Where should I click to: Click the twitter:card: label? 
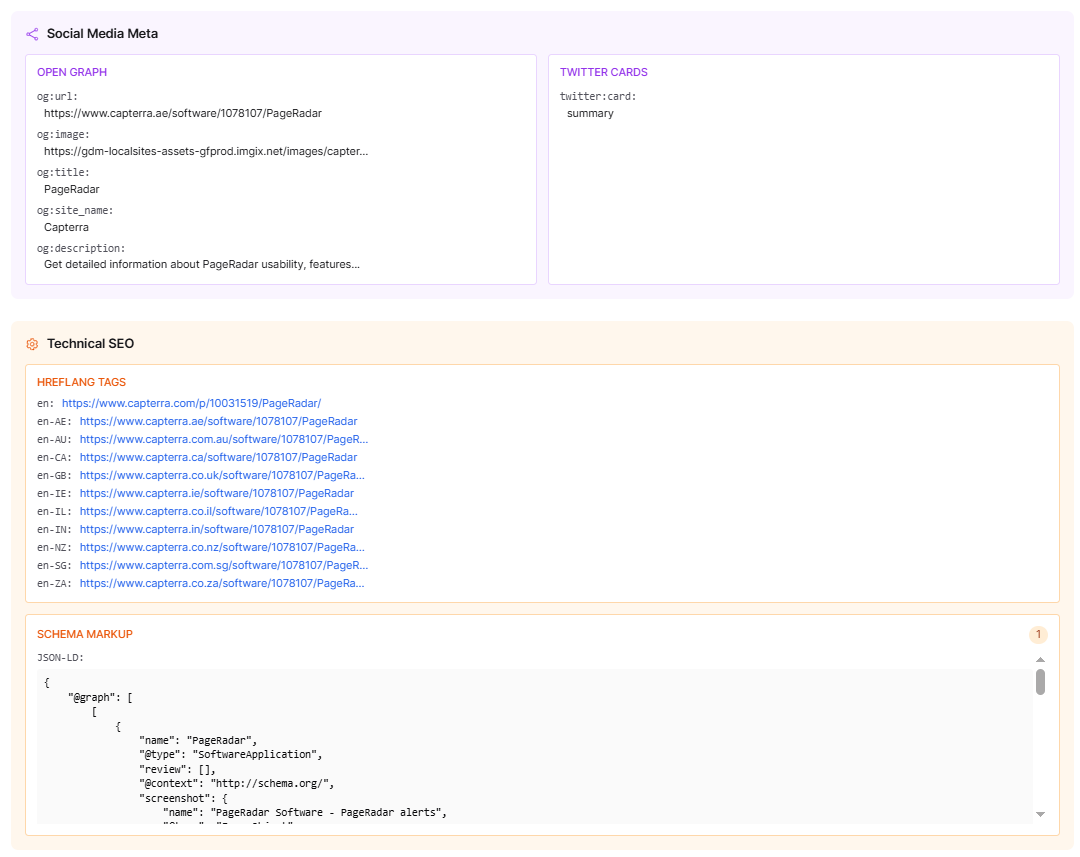click(x=598, y=96)
